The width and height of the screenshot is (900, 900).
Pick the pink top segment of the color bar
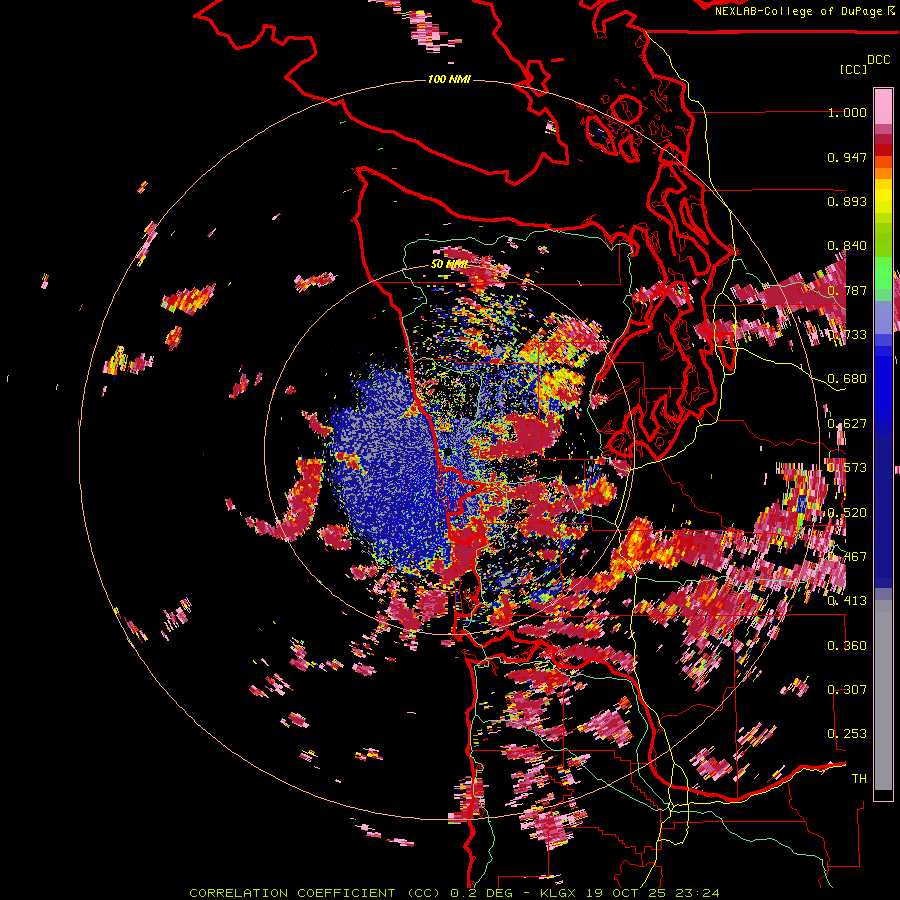[x=883, y=106]
